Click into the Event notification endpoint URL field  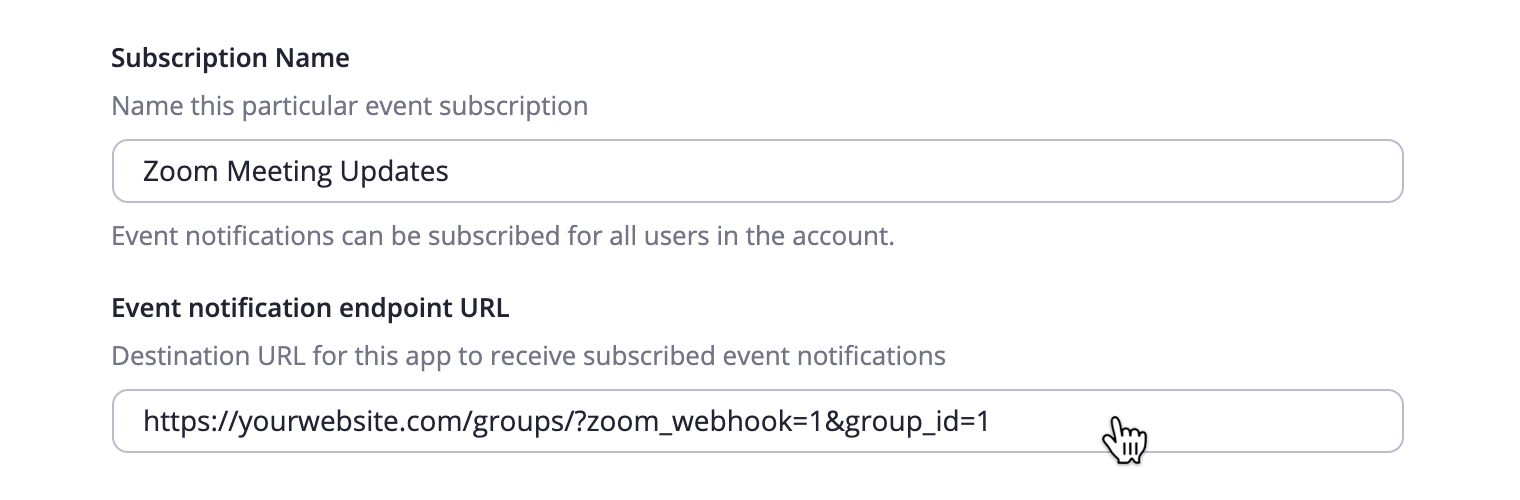[757, 421]
